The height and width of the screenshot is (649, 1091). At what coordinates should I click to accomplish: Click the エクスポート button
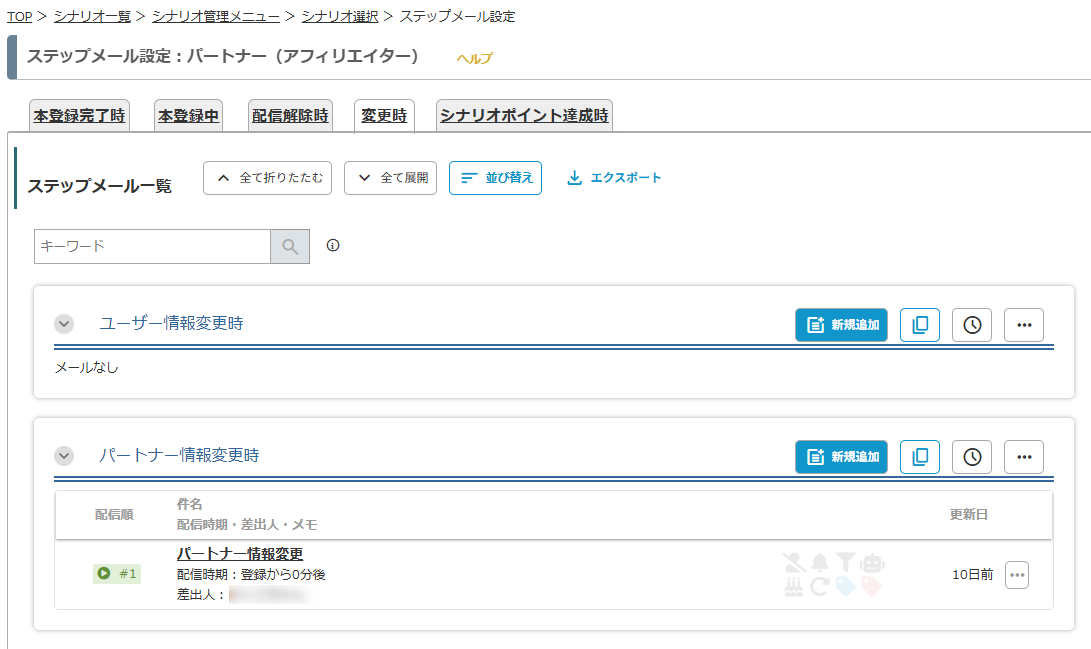614,178
